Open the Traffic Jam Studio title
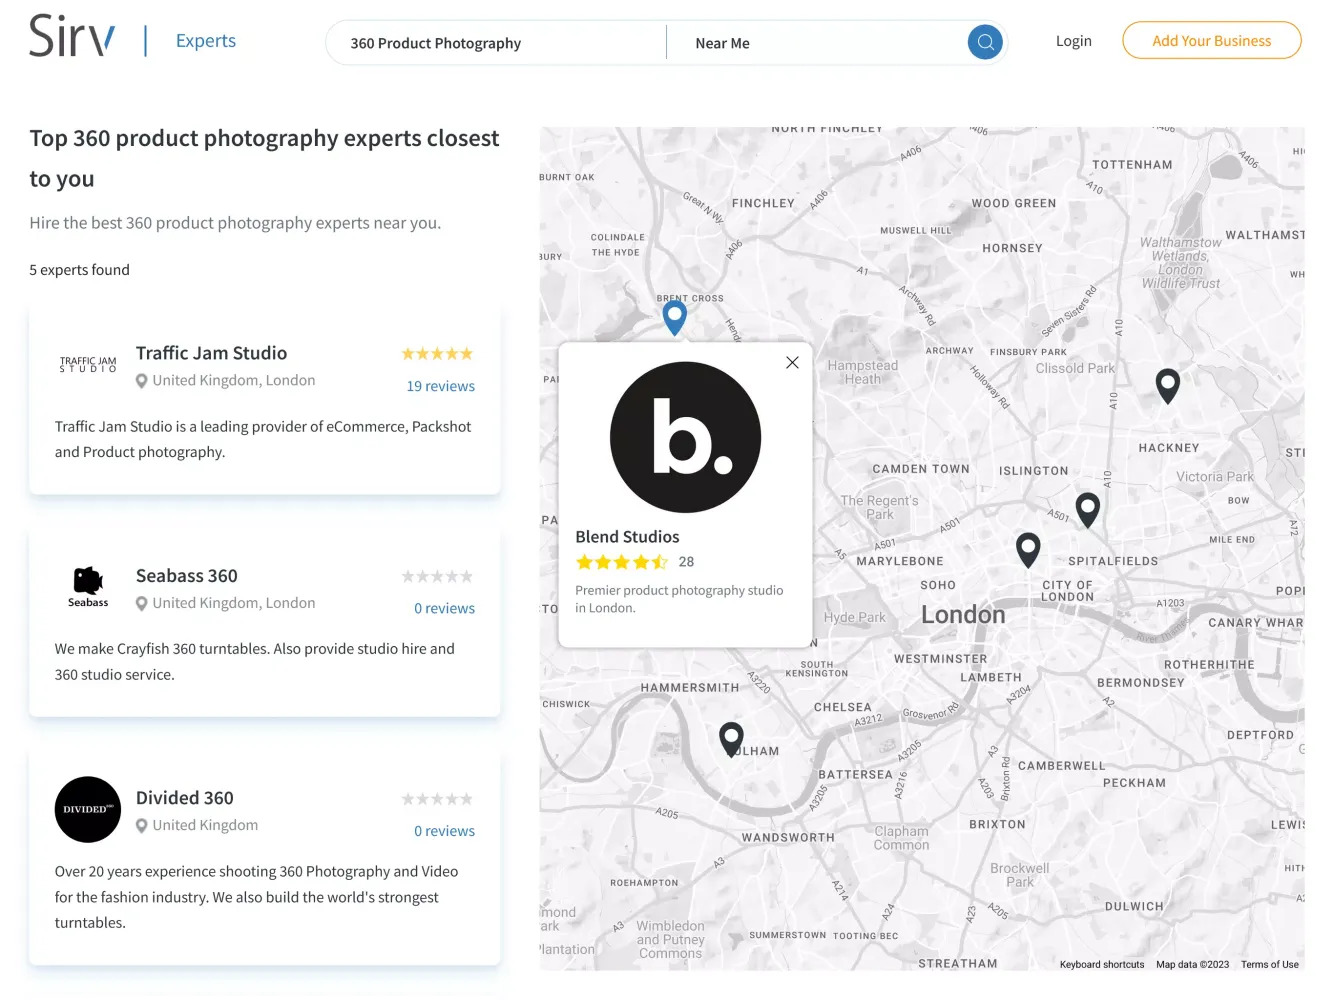The image size is (1334, 1000). pyautogui.click(x=211, y=353)
